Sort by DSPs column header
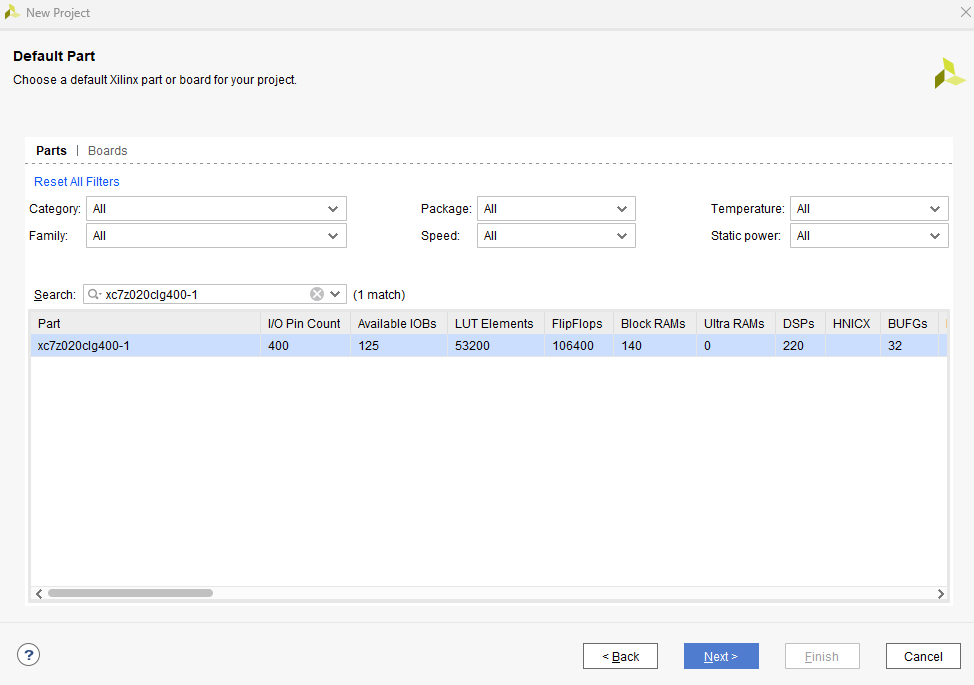This screenshot has width=974, height=685. [x=800, y=324]
